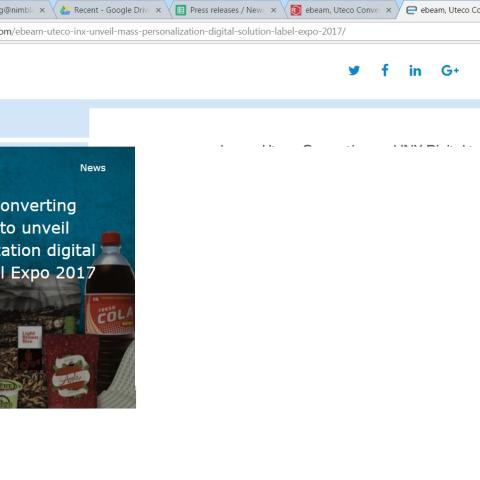The width and height of the screenshot is (480, 480).
Task: Switch to the Press releases spreadsheet tab
Action: [227, 10]
